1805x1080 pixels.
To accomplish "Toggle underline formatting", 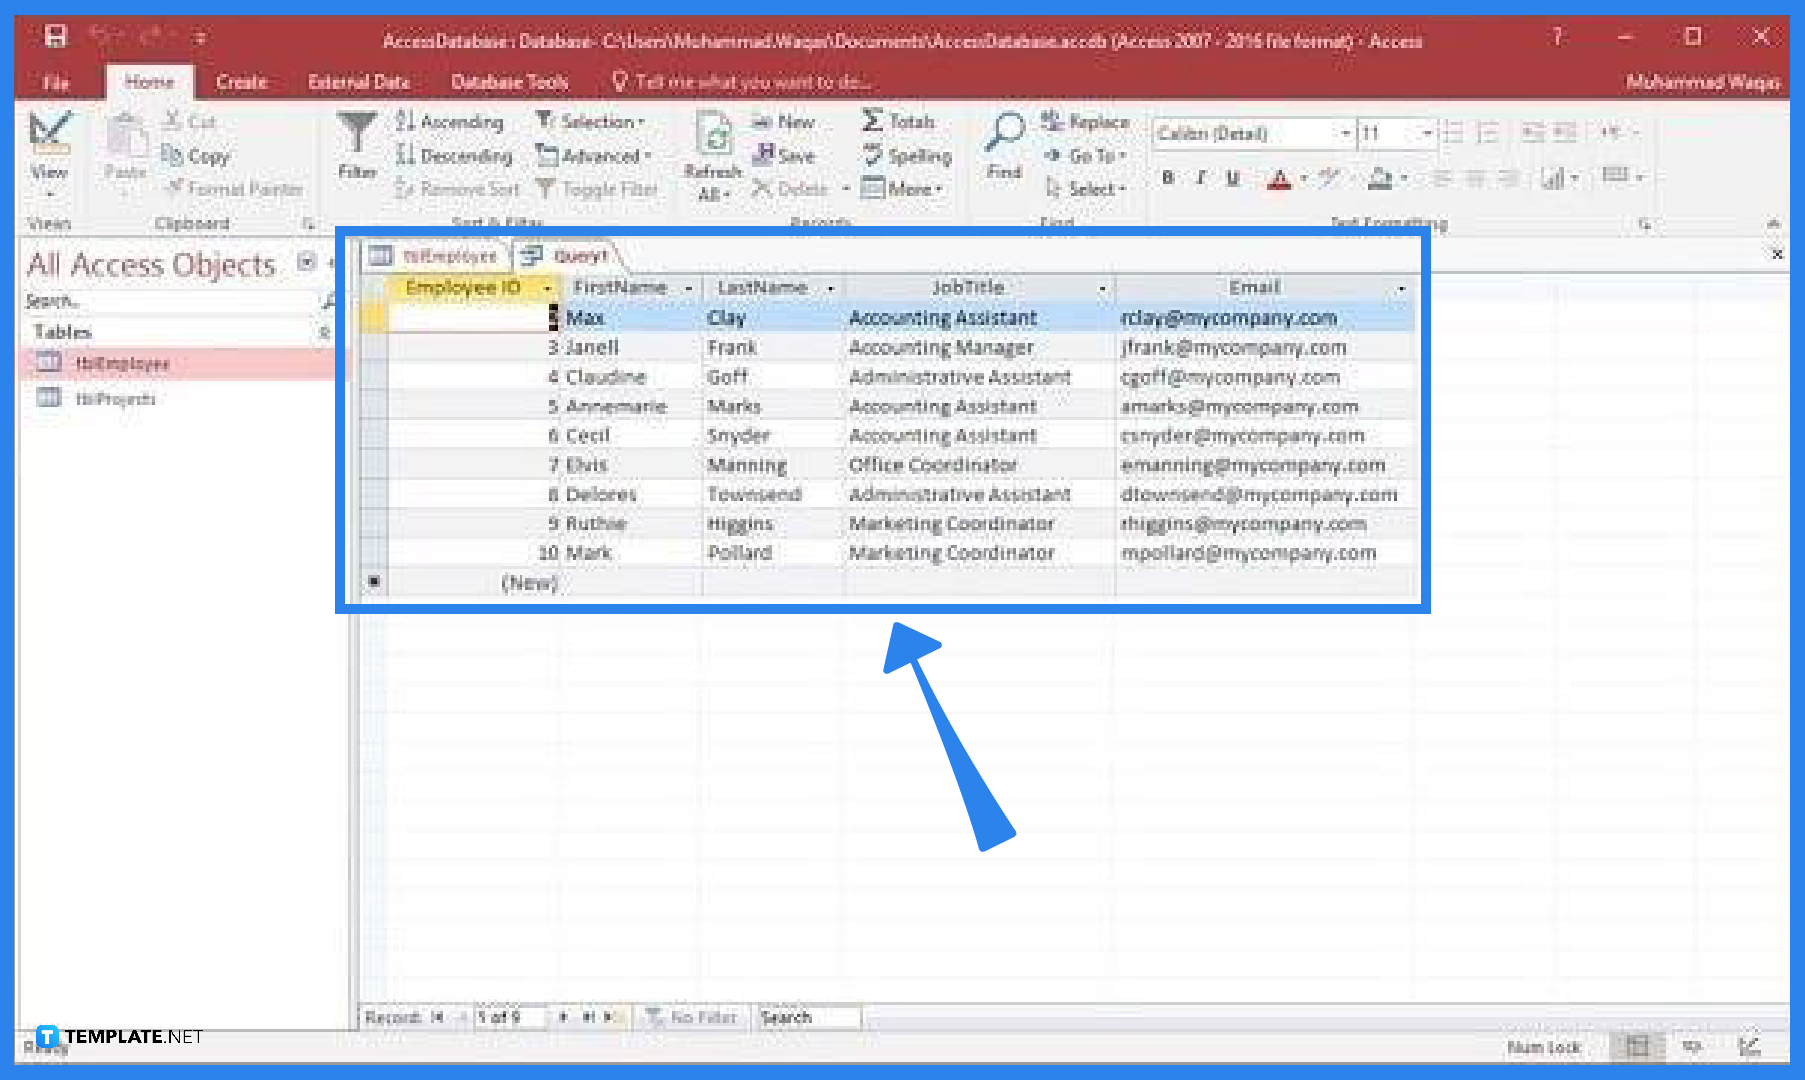I will pos(1232,178).
